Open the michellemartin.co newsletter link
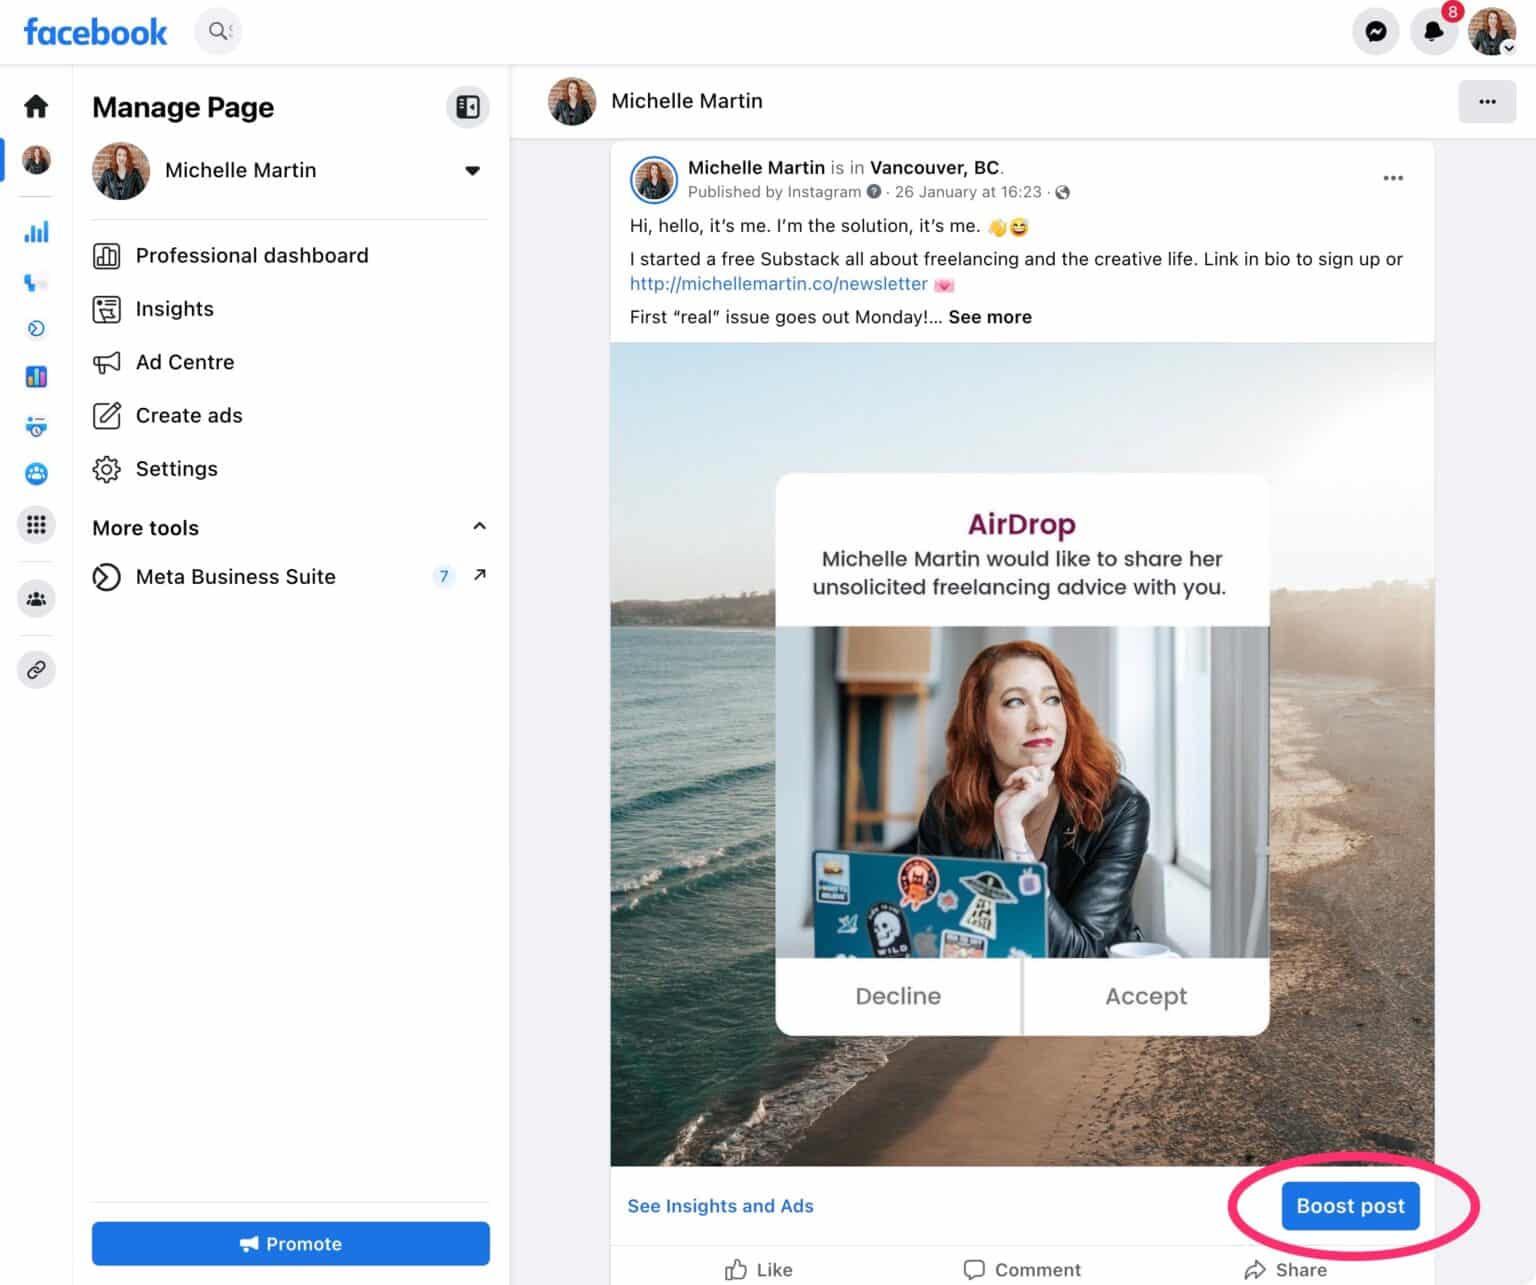 (777, 284)
